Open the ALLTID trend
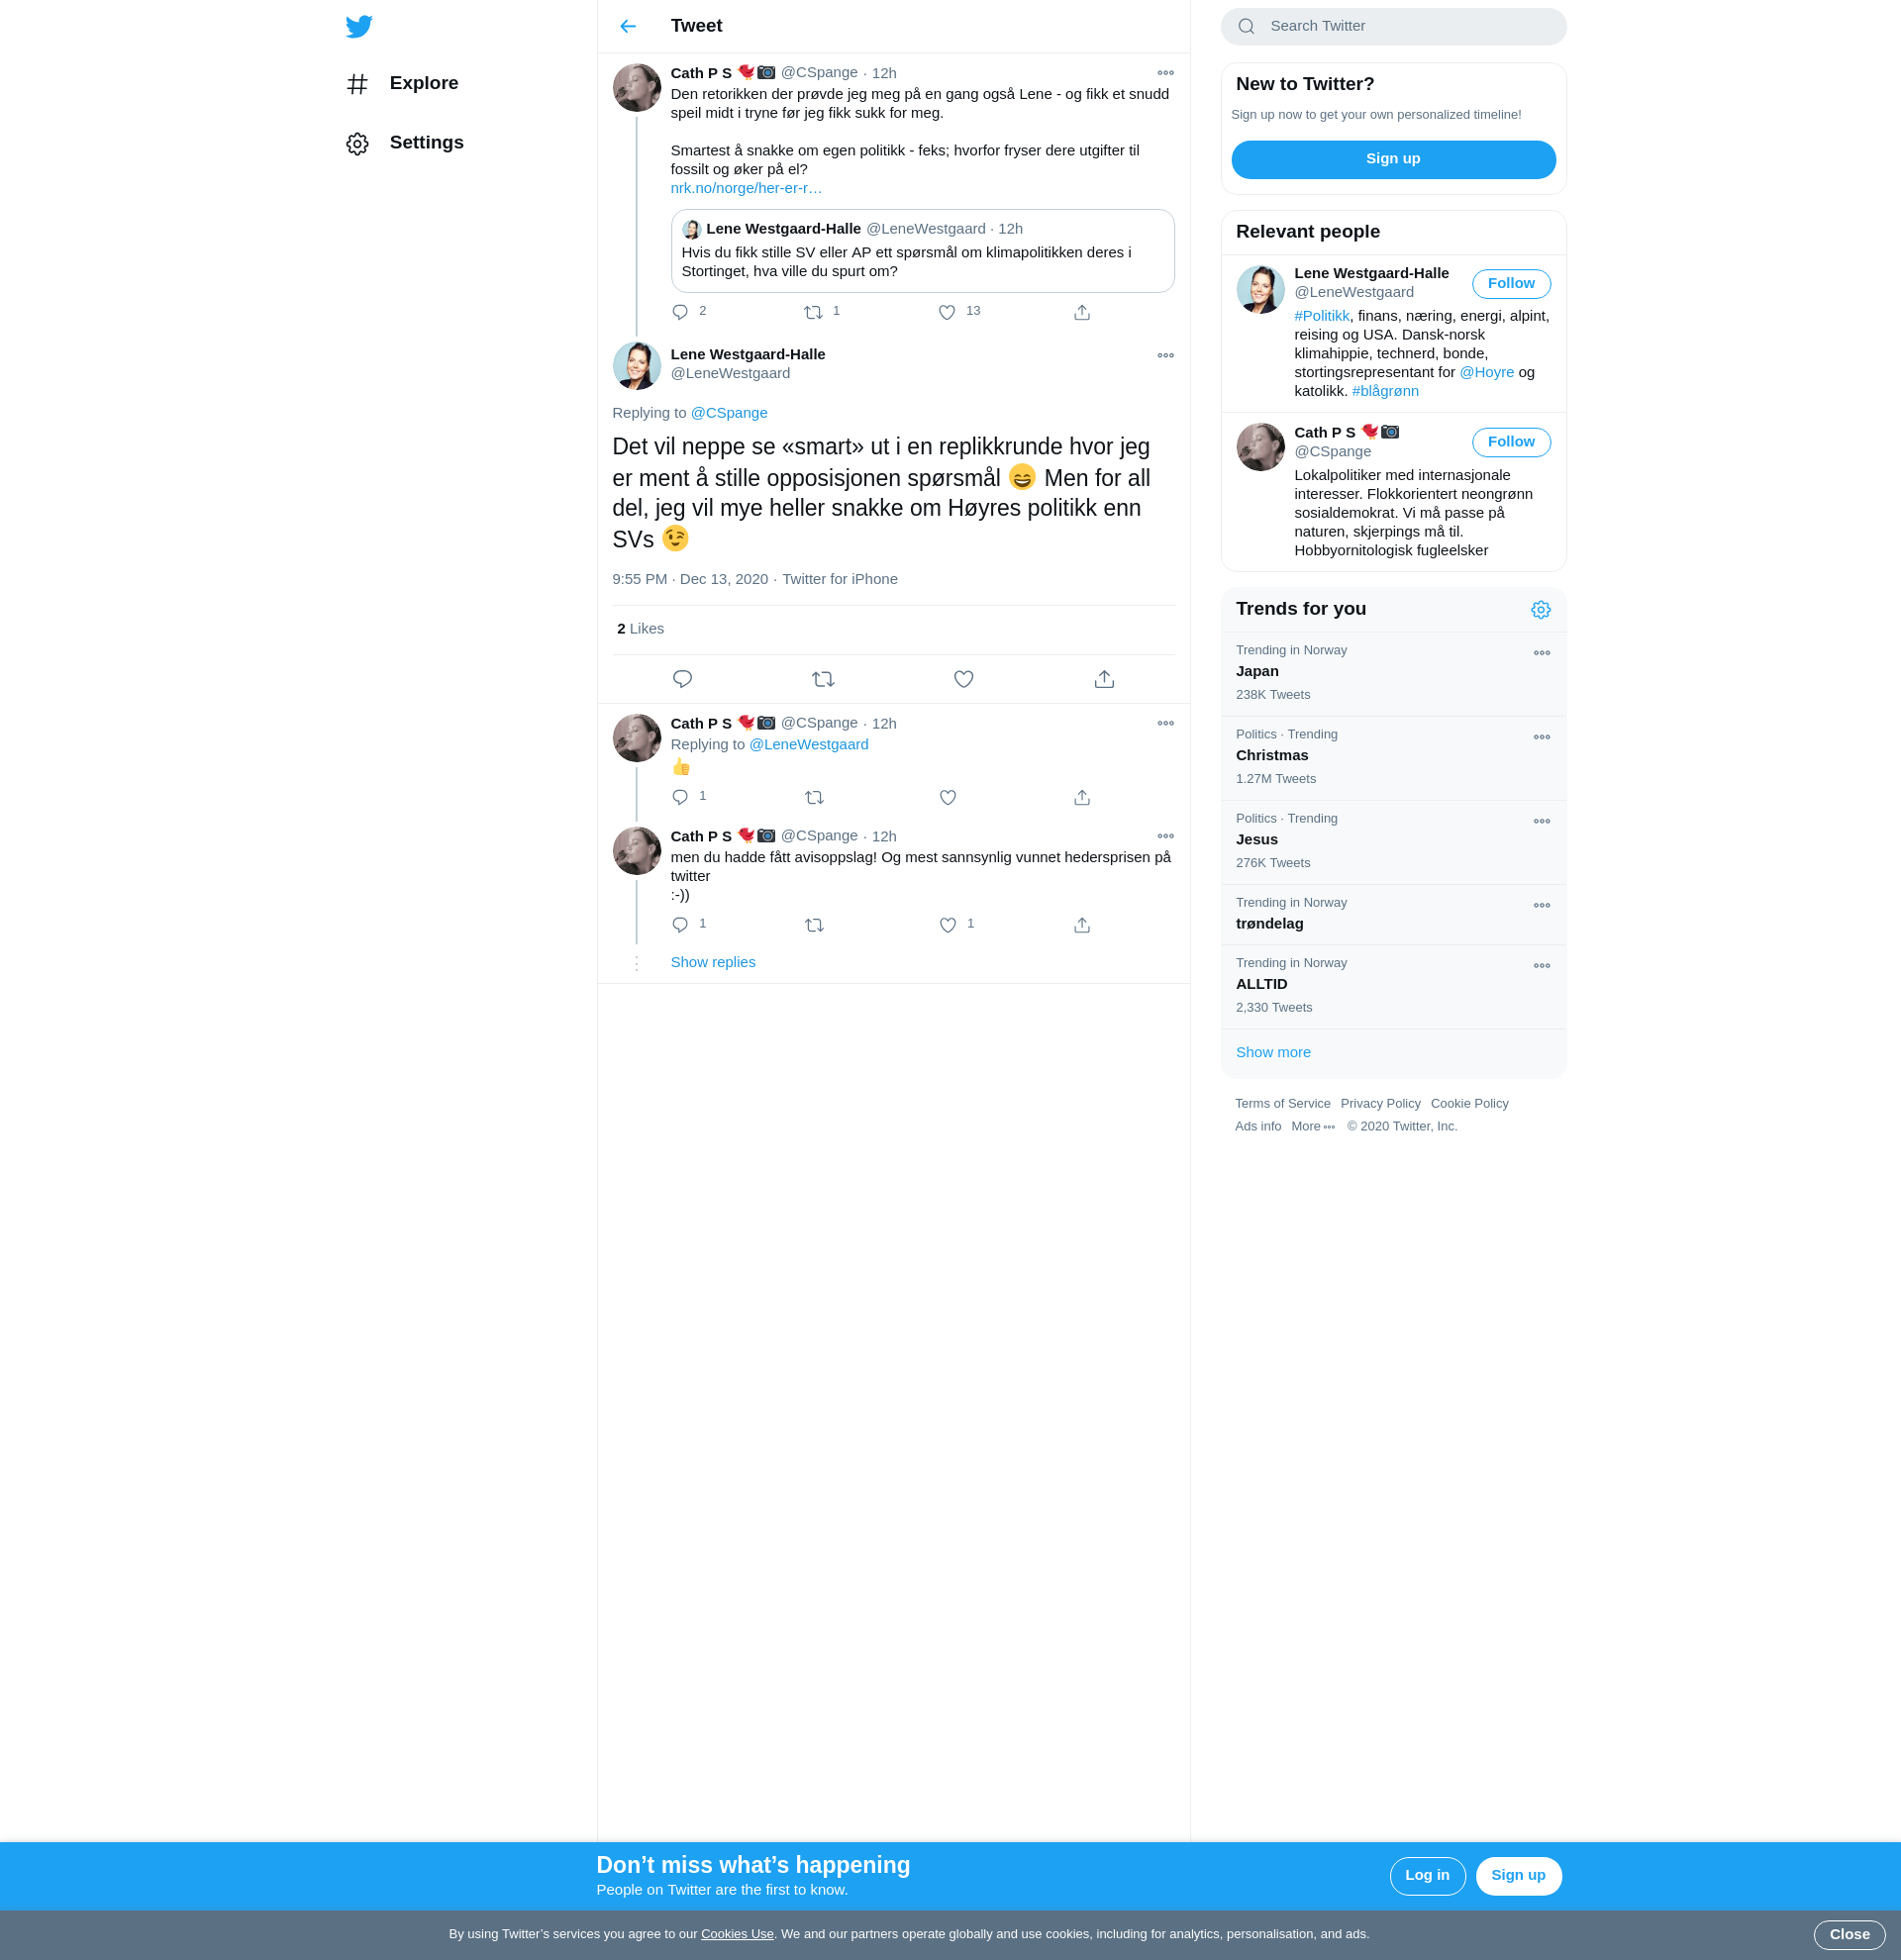Screen dimensions: 1901x1960 click(x=1393, y=987)
